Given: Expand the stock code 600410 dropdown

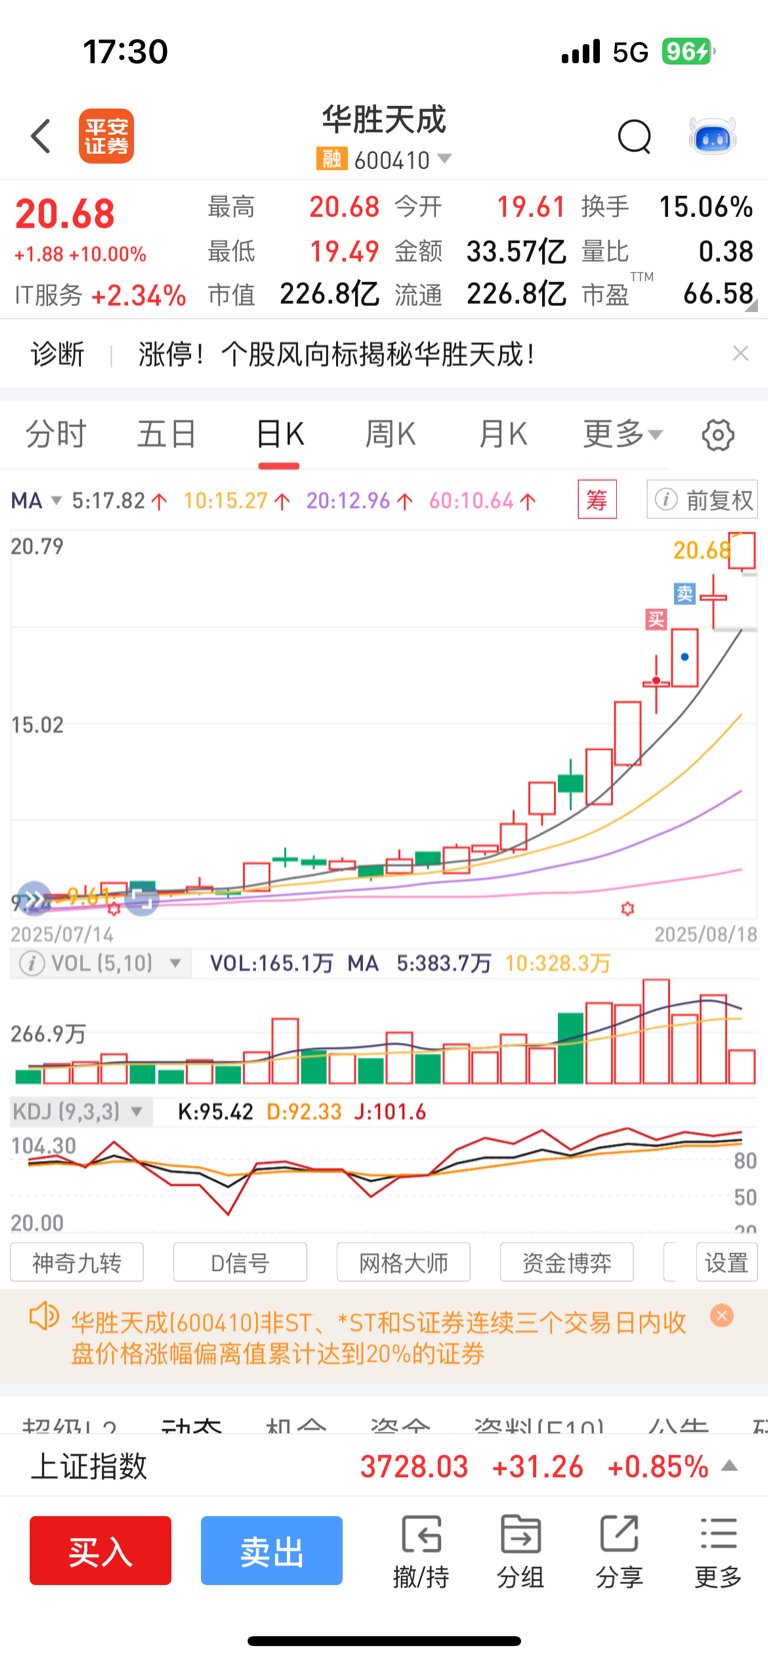Looking at the screenshot, I should (x=445, y=159).
